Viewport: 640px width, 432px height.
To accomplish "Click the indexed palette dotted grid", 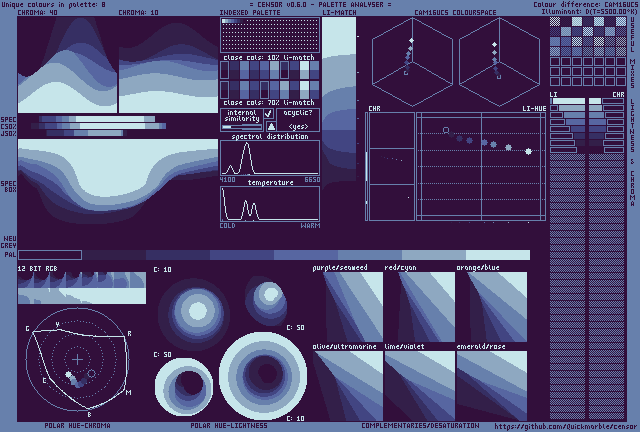I will coord(270,36).
